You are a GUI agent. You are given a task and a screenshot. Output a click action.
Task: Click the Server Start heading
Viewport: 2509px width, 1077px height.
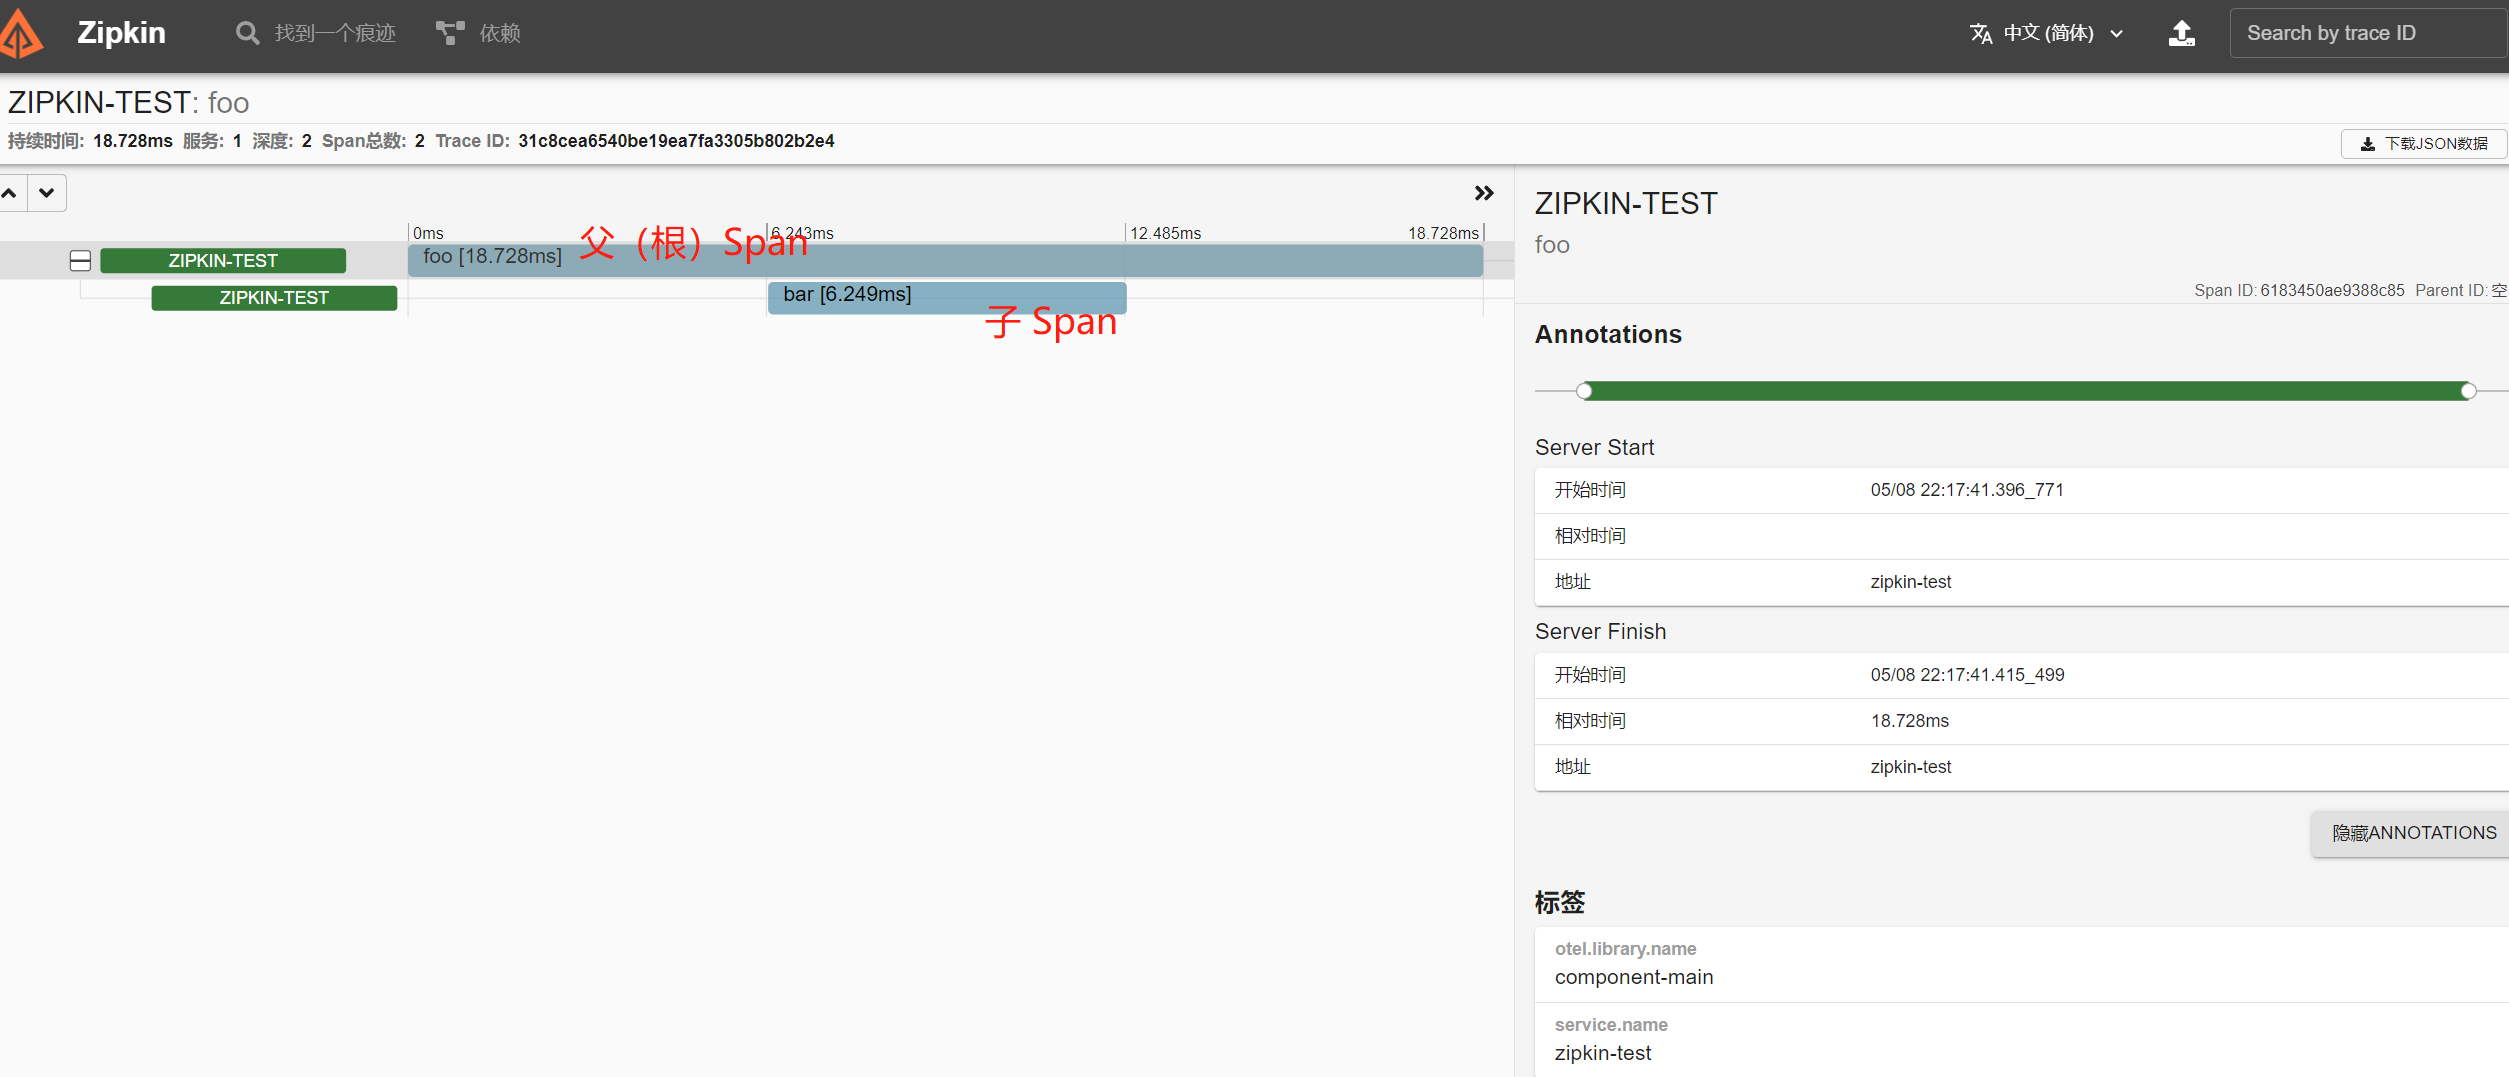coord(1594,448)
